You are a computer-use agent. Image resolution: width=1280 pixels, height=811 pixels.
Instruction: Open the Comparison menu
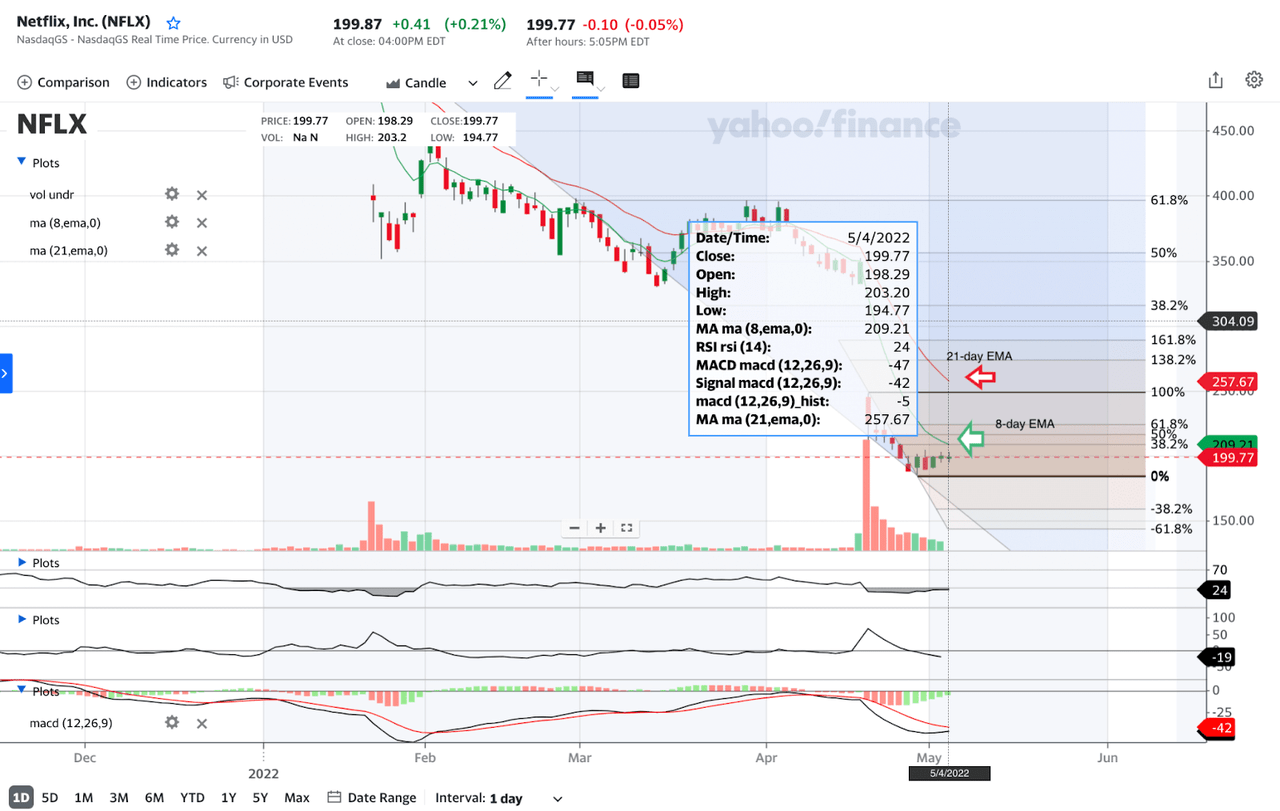(x=63, y=82)
